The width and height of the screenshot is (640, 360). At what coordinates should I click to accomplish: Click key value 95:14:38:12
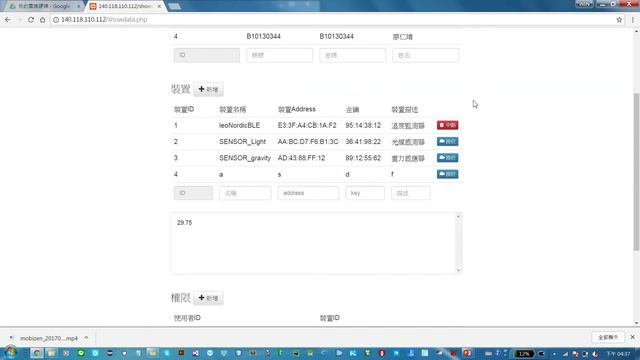pos(363,125)
